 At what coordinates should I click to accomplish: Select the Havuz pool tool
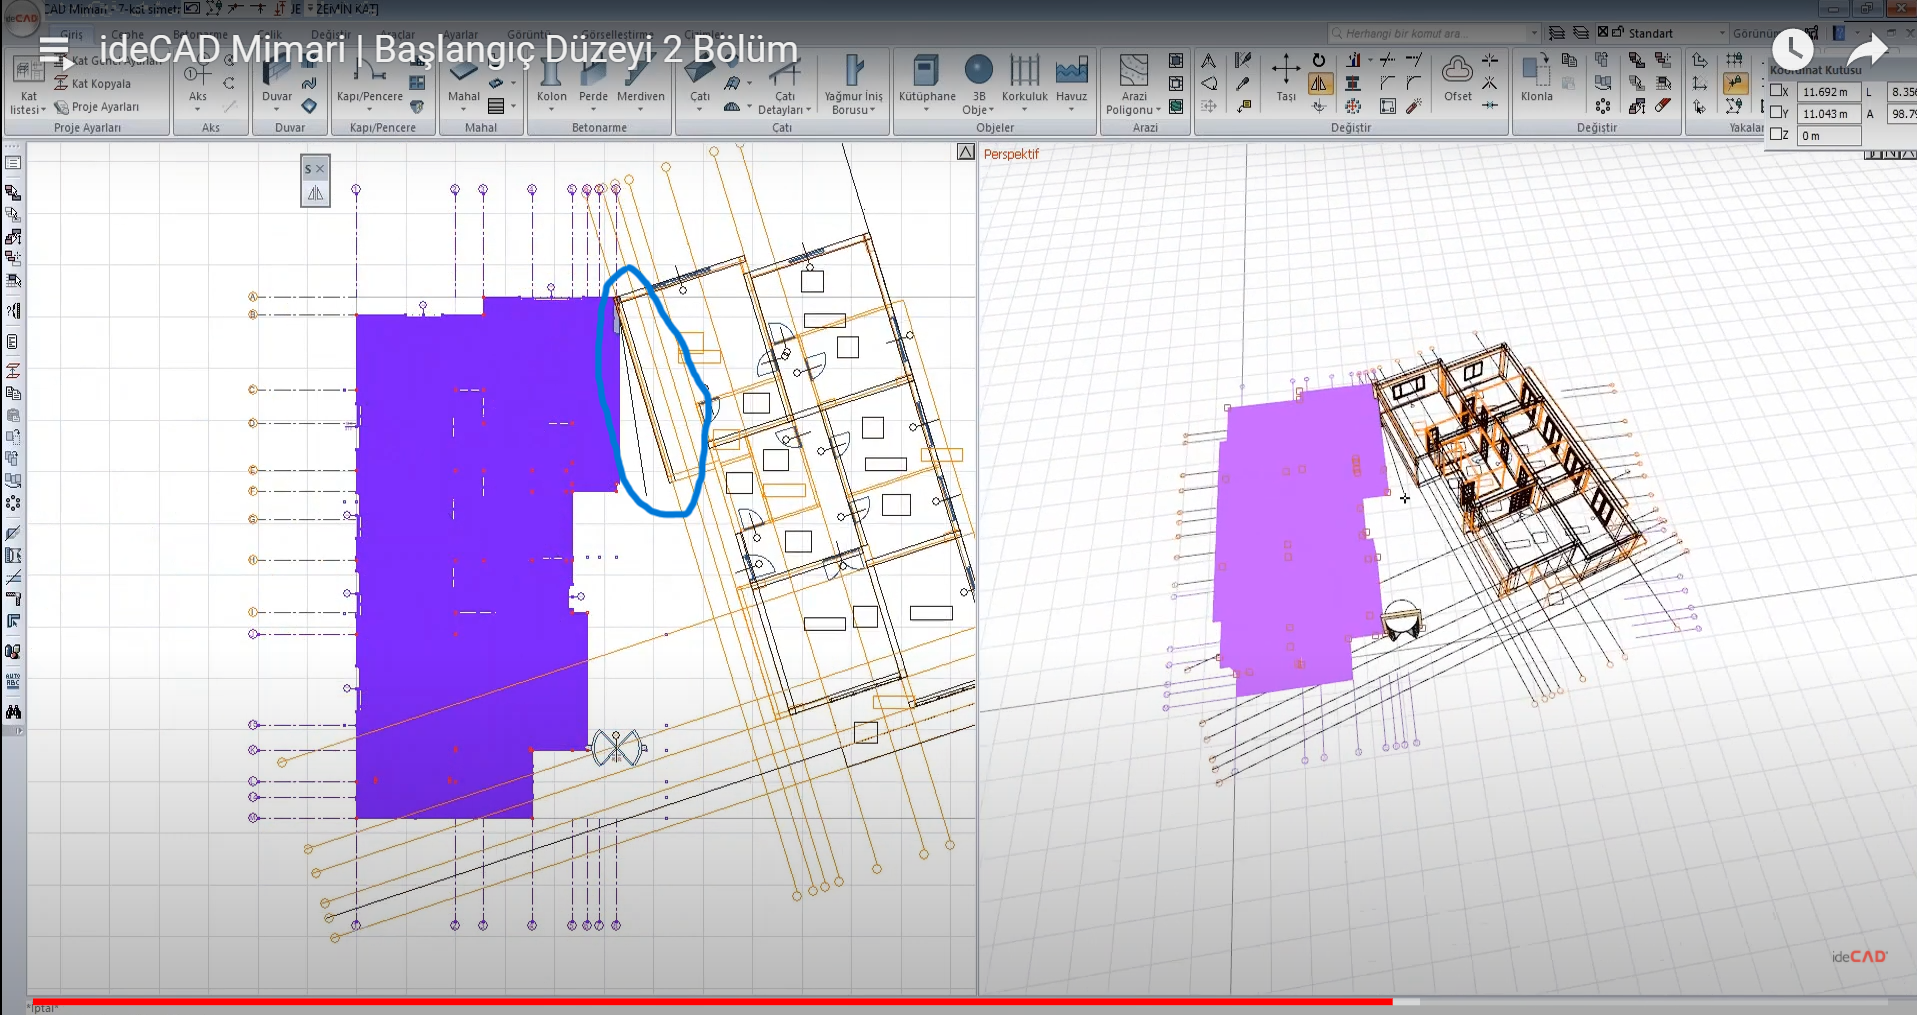pos(1071,78)
